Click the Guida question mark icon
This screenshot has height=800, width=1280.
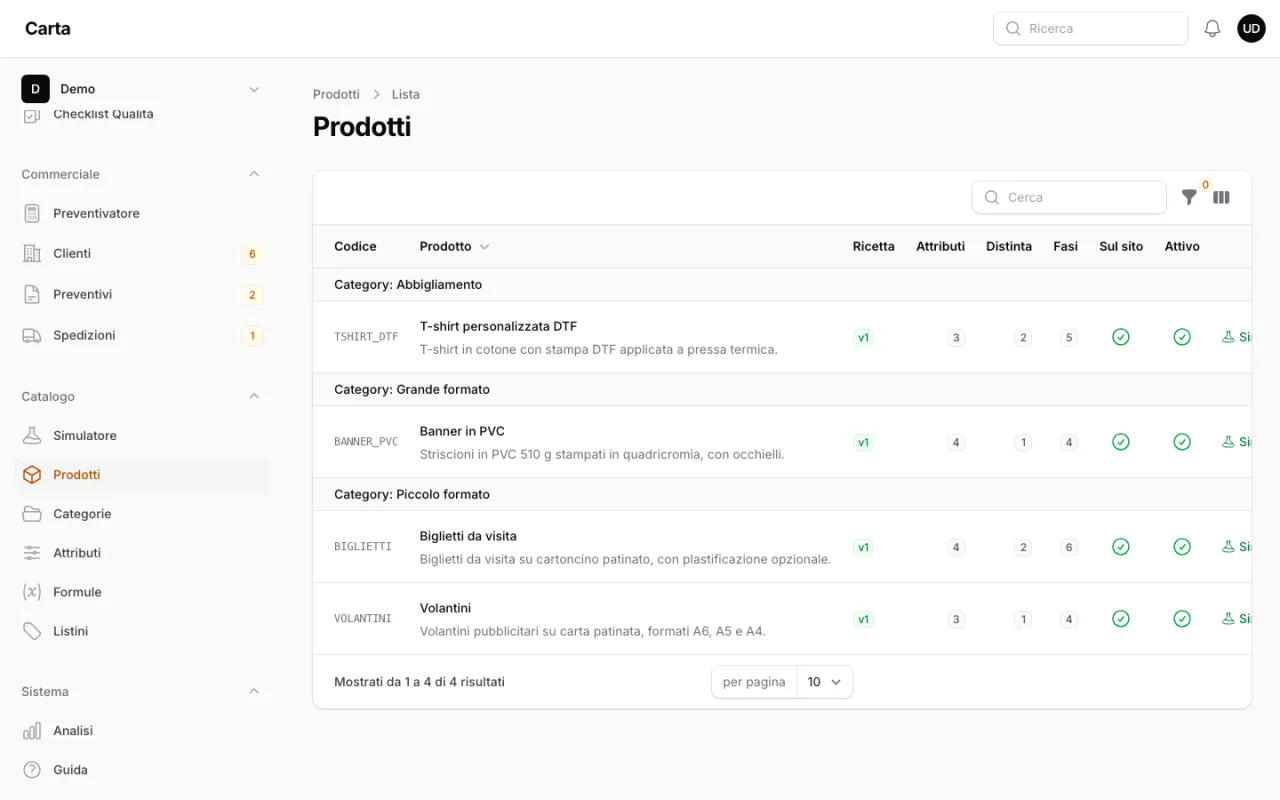32,770
